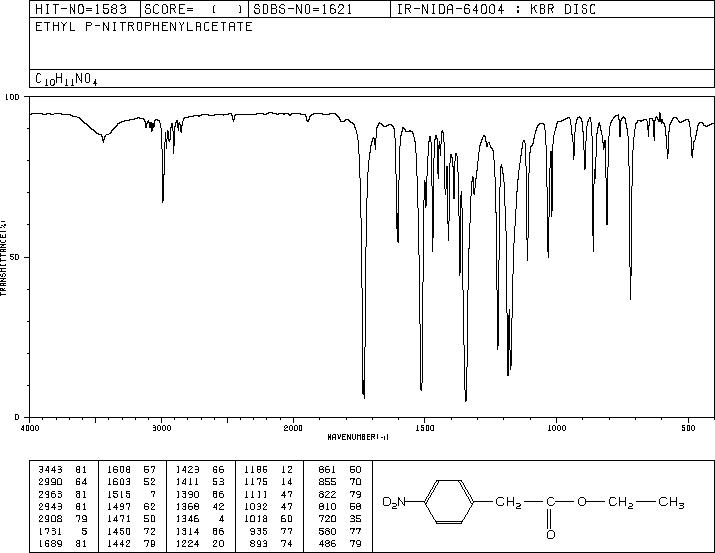The height and width of the screenshot is (553, 715).
Task: Click the 1423 peak entry in the table
Action: point(200,470)
